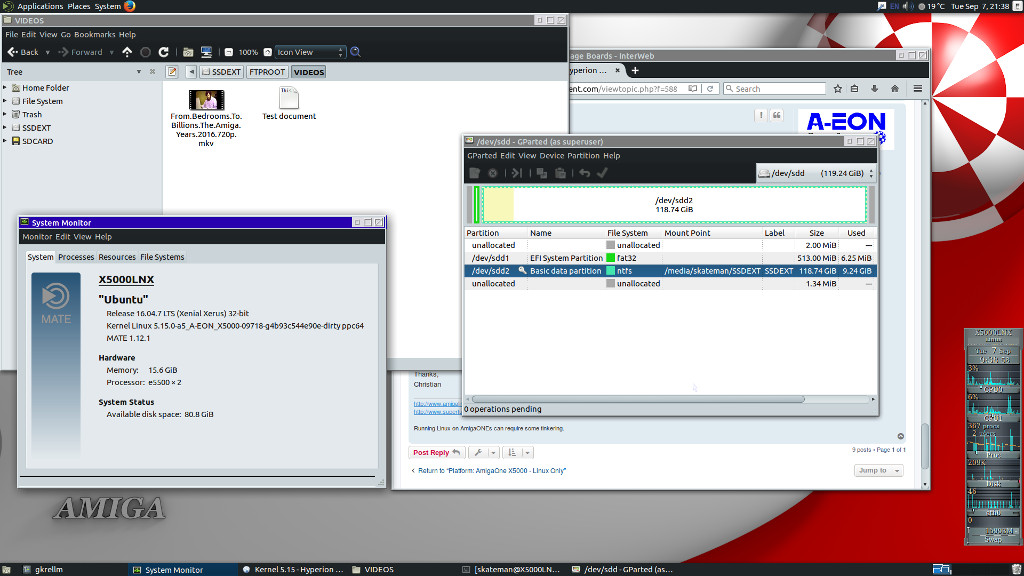Open the home folder from file manager toolbar

188,52
